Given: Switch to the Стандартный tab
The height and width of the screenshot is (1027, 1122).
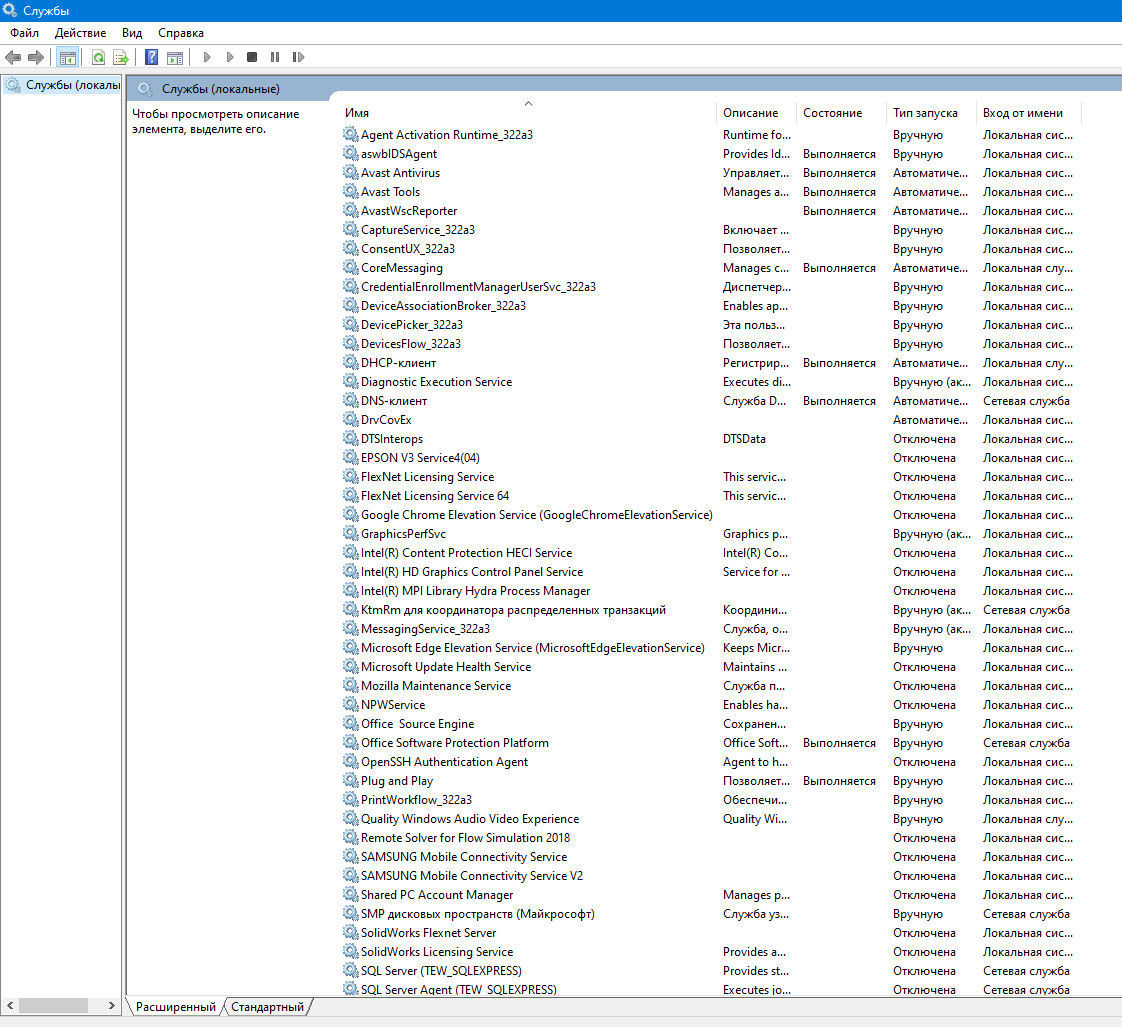Looking at the screenshot, I should pos(267,1007).
